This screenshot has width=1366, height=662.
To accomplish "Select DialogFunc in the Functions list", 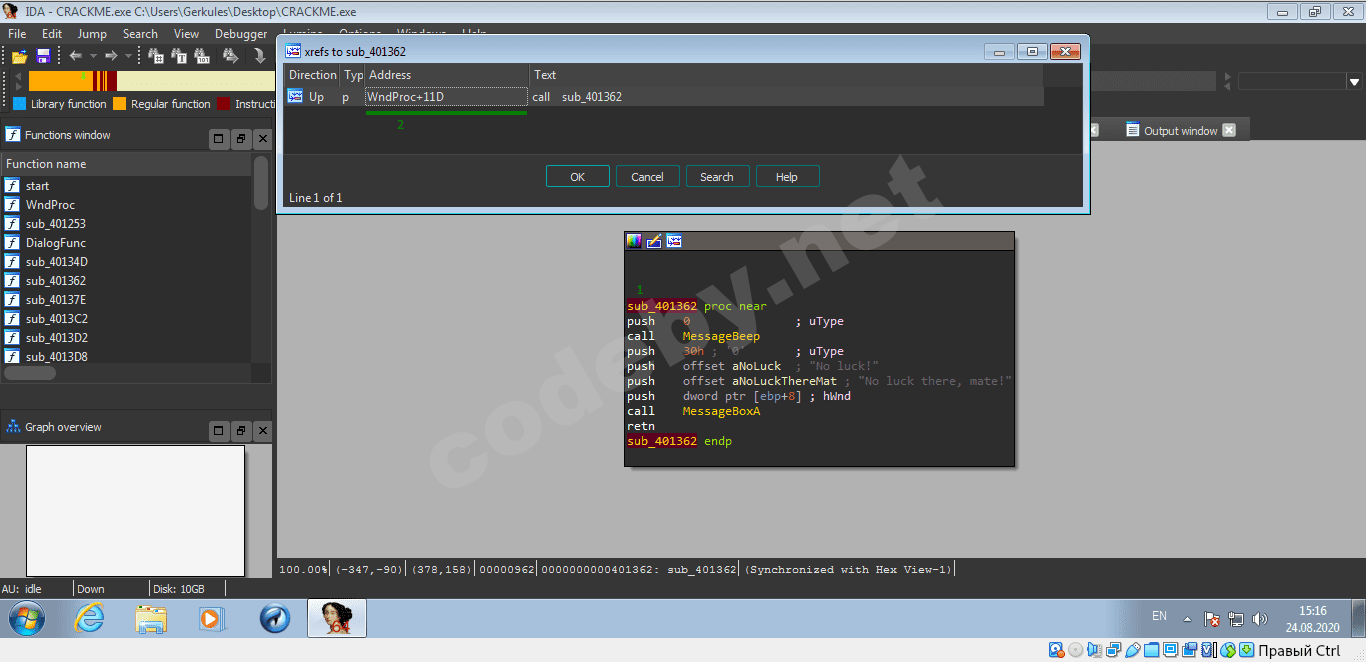I will click(56, 243).
